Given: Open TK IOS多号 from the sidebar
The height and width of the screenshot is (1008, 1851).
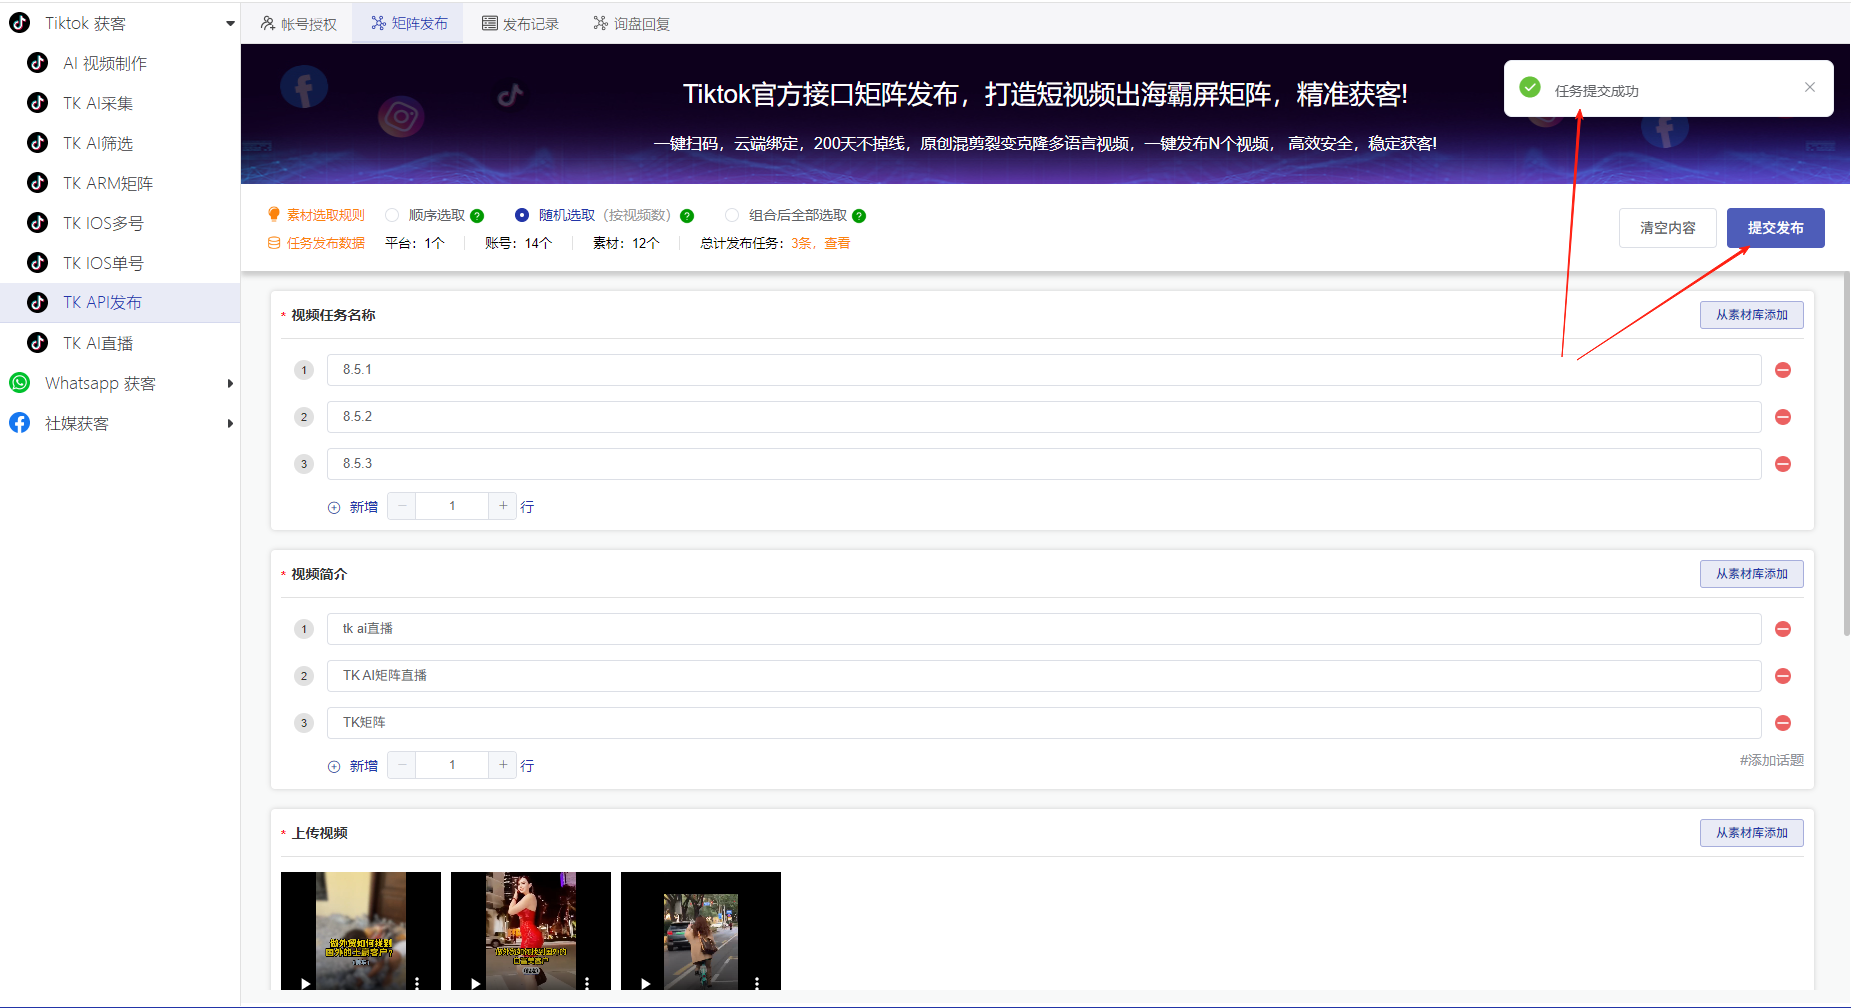Looking at the screenshot, I should [x=104, y=222].
